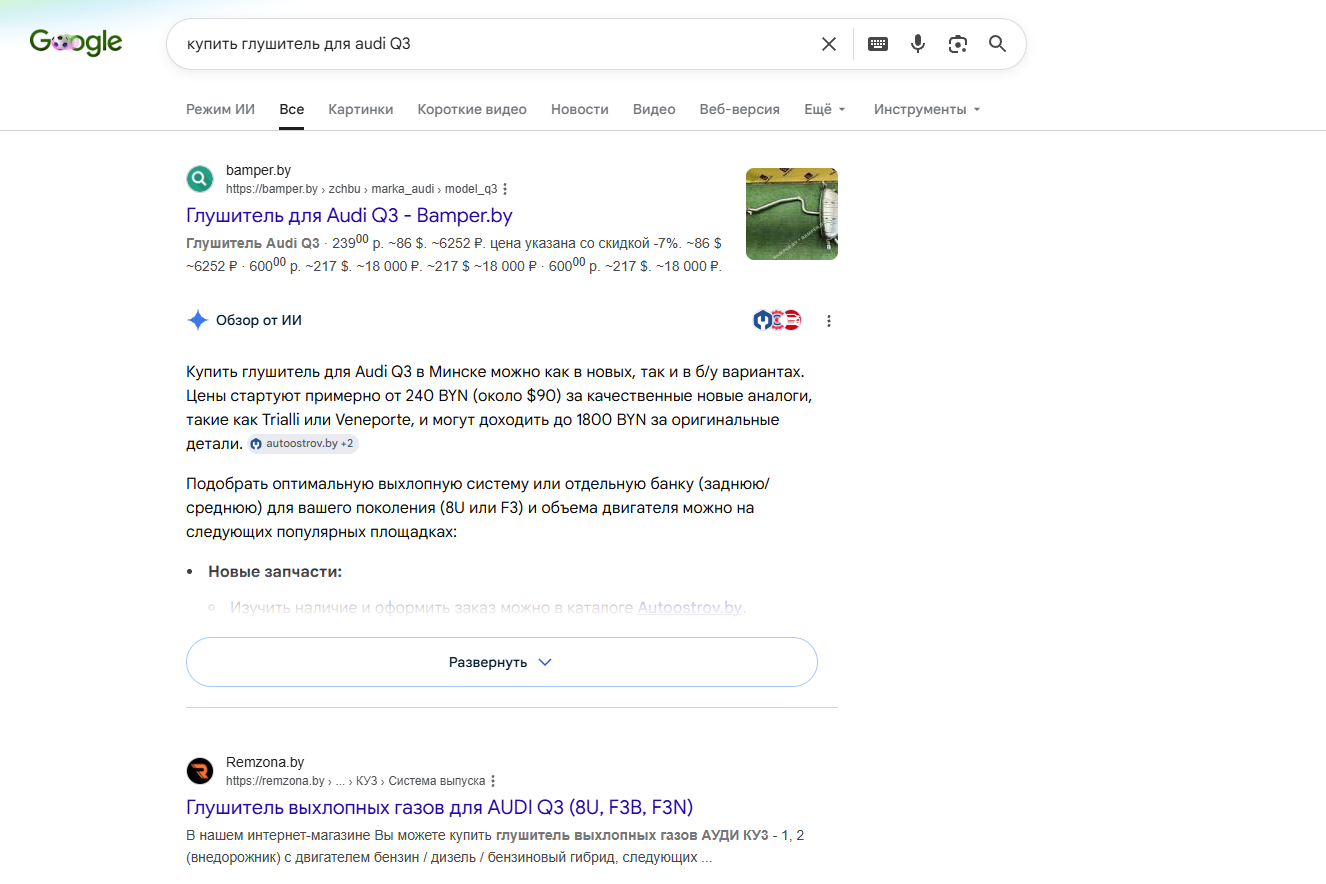Click the Новые запчасти: bullet text

pos(275,571)
